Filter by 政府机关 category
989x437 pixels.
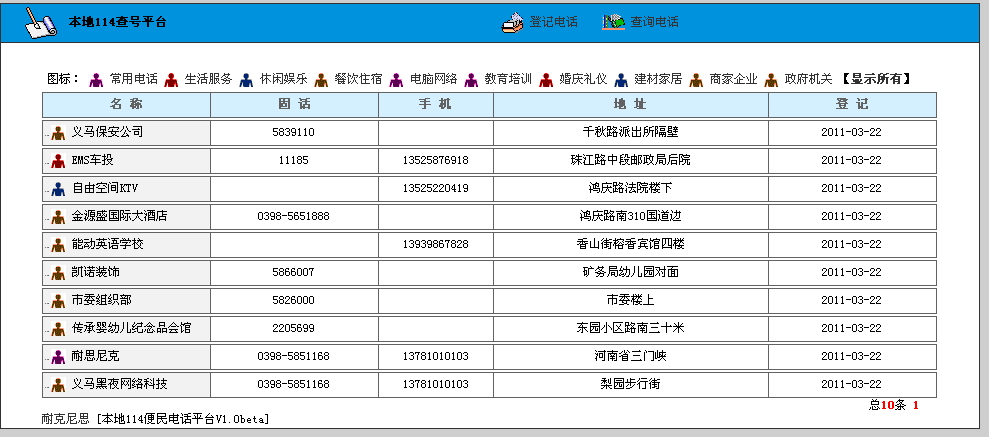click(x=809, y=79)
